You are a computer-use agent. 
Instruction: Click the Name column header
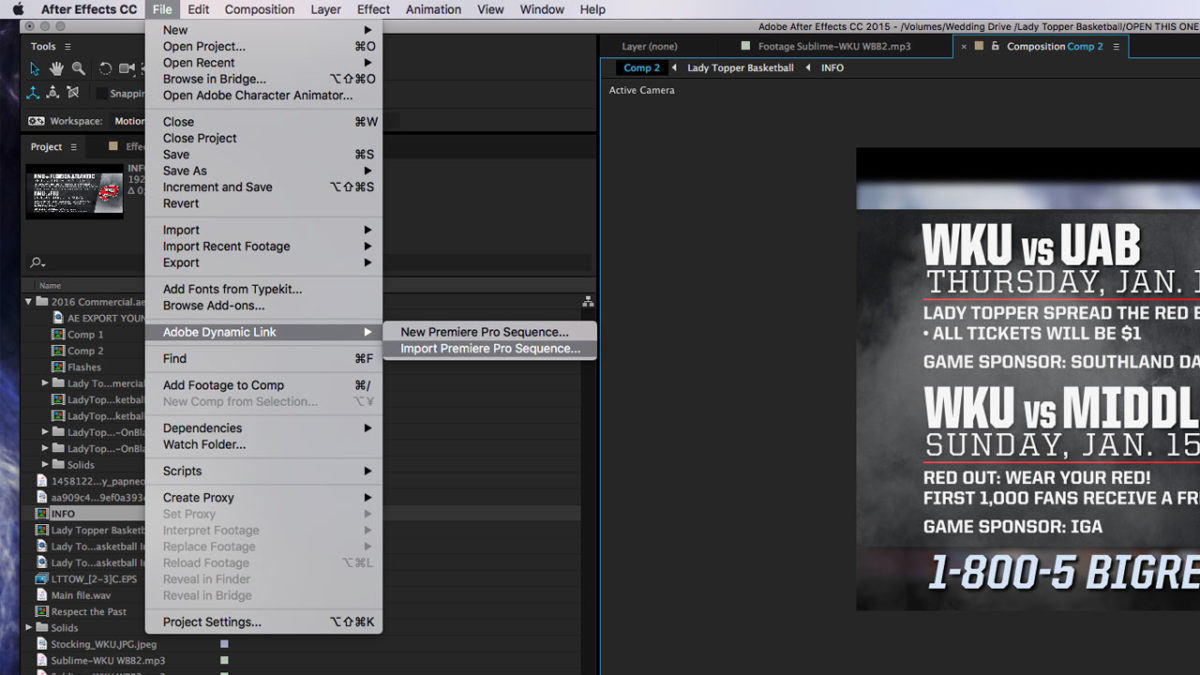(x=50, y=285)
